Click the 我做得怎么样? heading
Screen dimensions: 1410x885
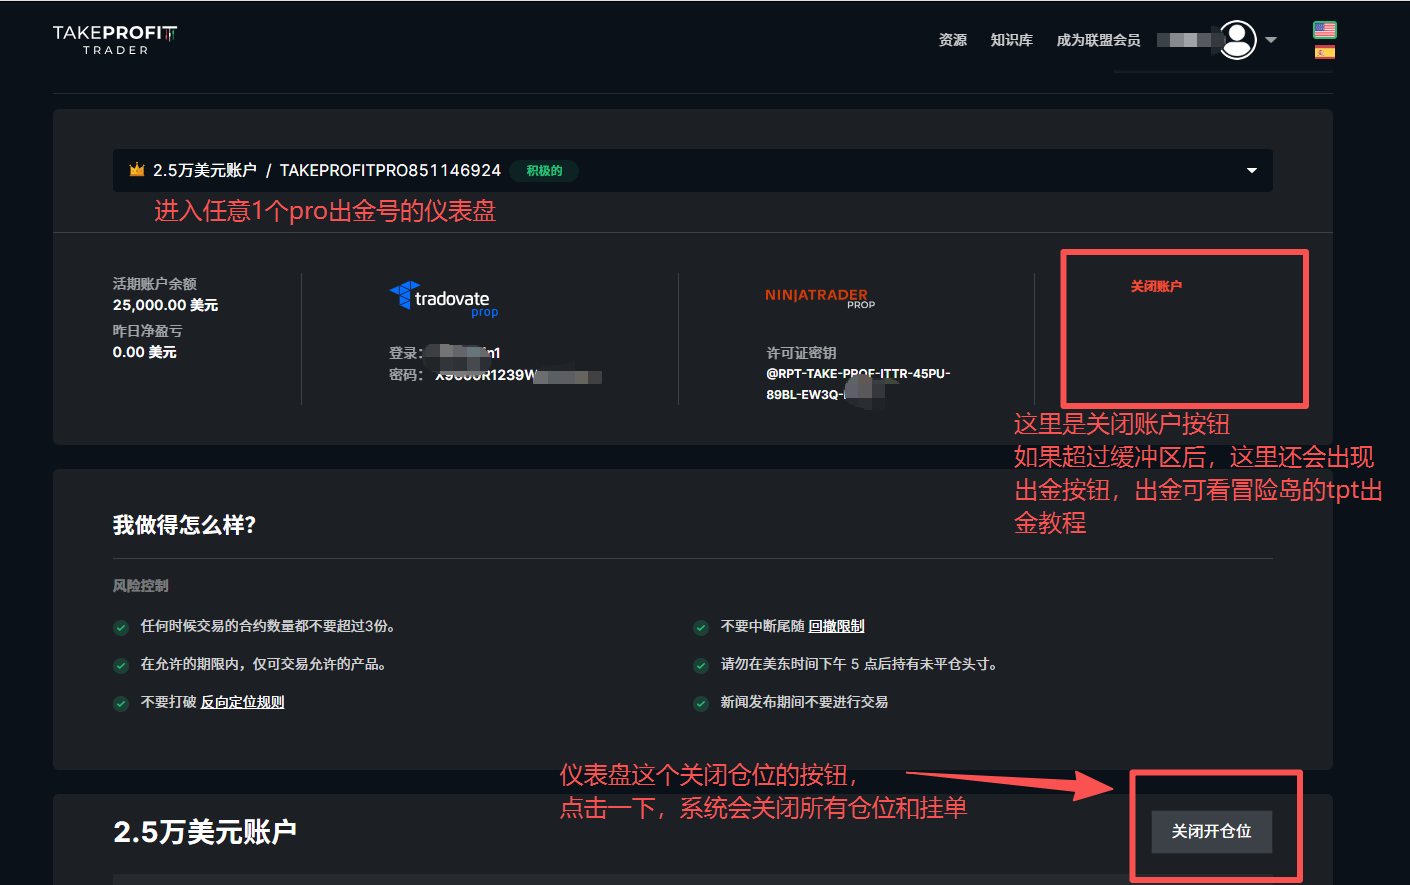point(184,525)
